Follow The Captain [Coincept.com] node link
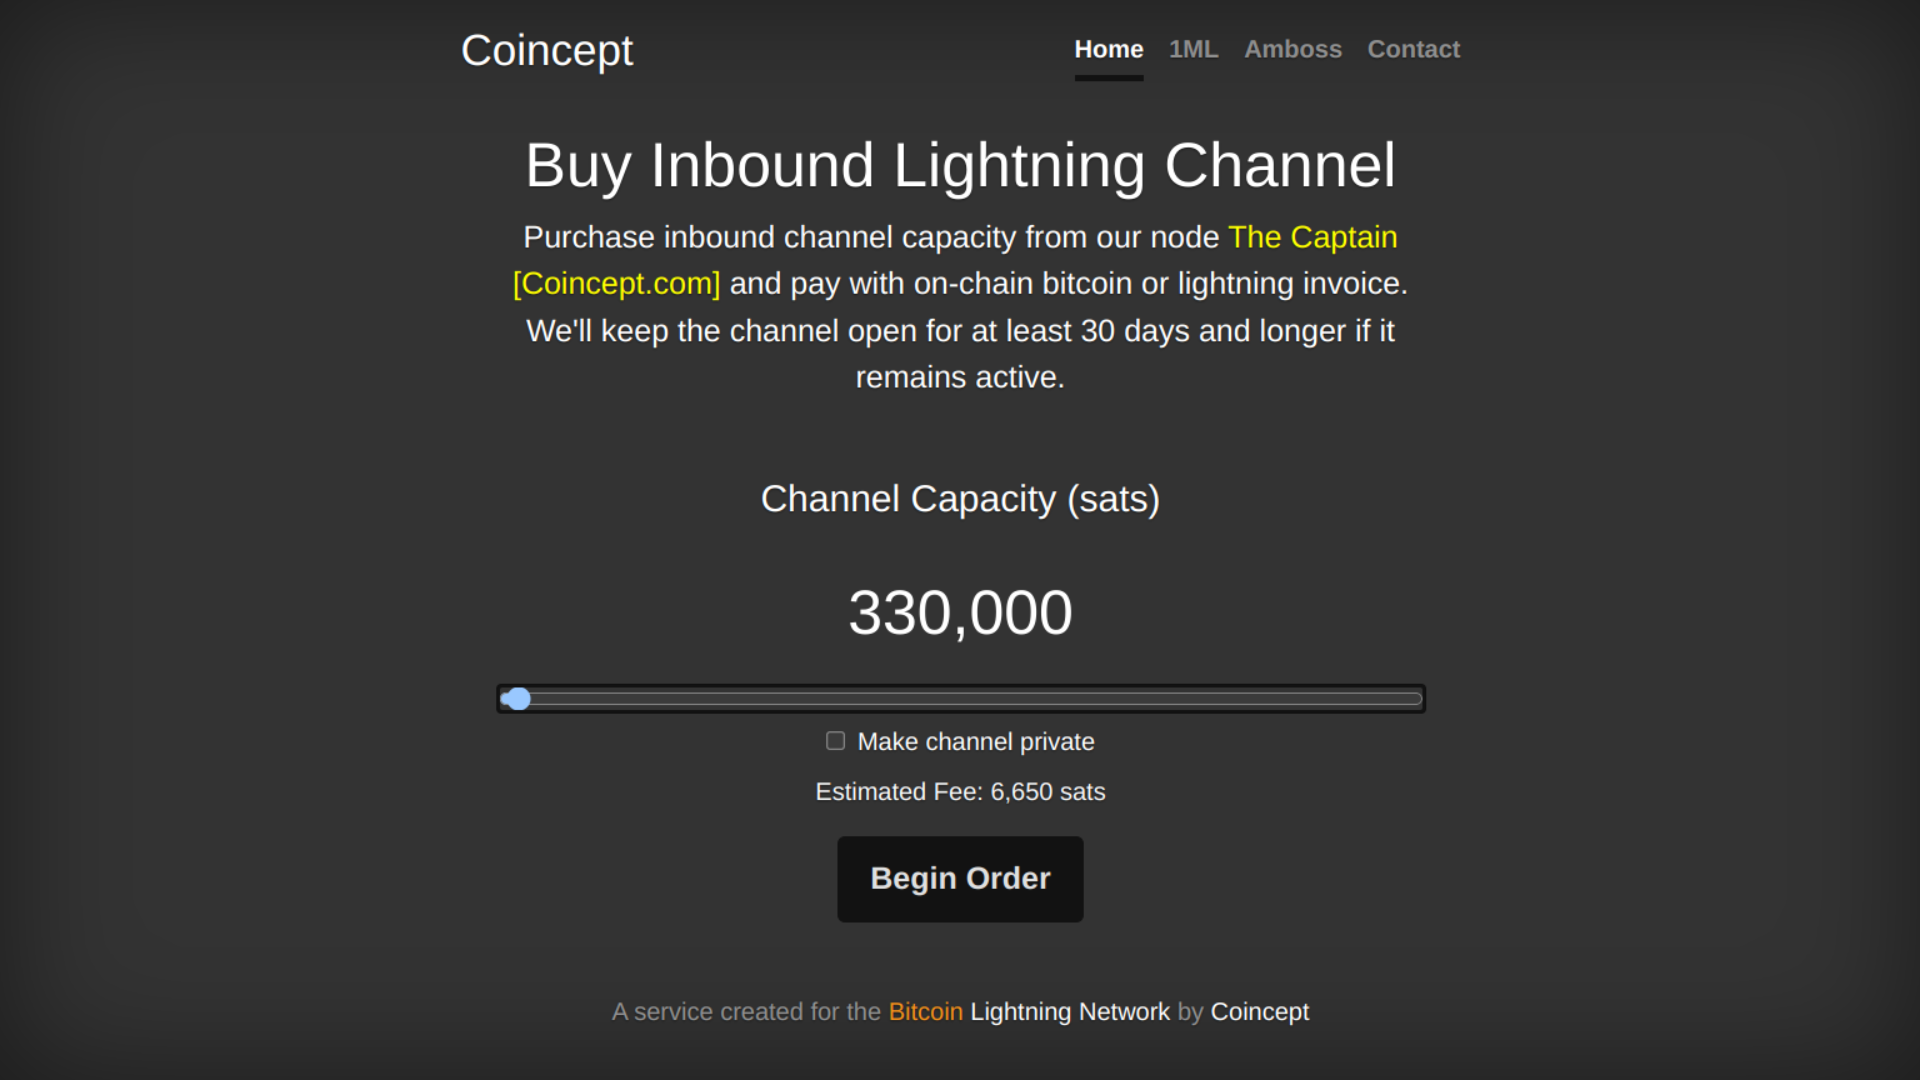This screenshot has height=1080, width=1920. click(x=1313, y=237)
